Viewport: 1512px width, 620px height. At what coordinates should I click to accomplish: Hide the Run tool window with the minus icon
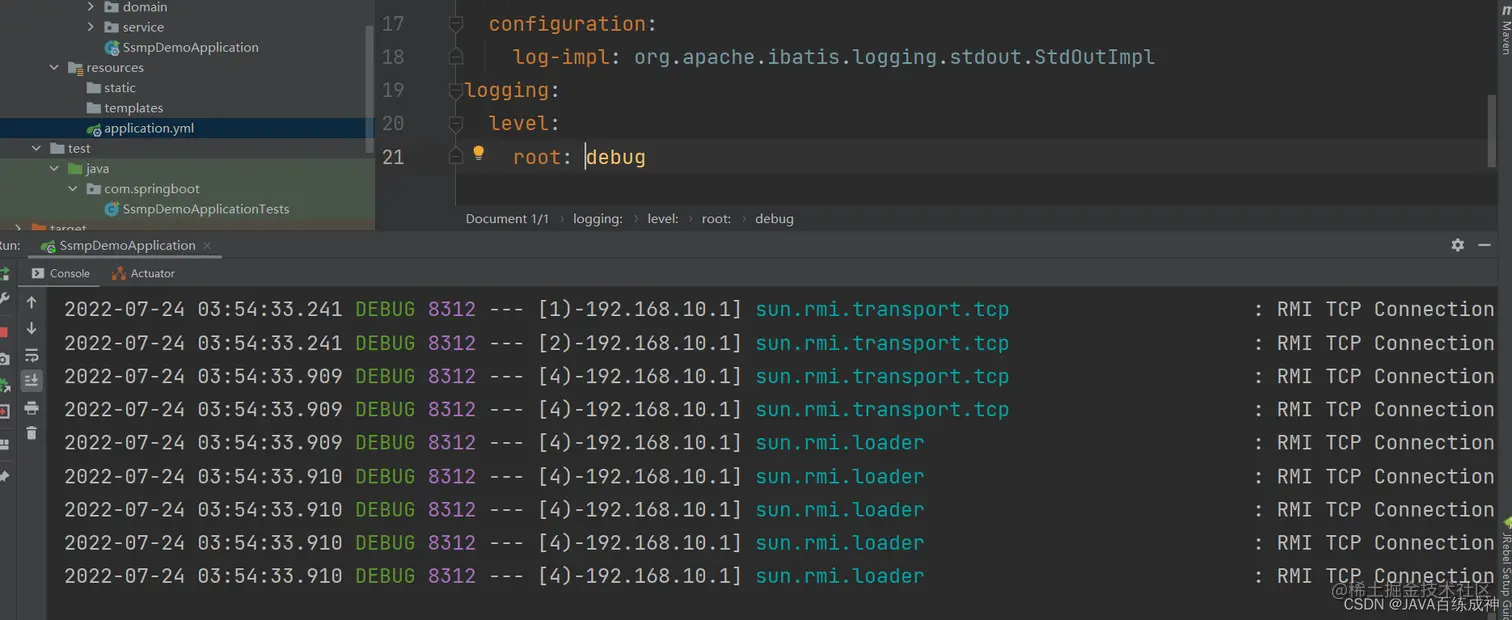point(1485,245)
